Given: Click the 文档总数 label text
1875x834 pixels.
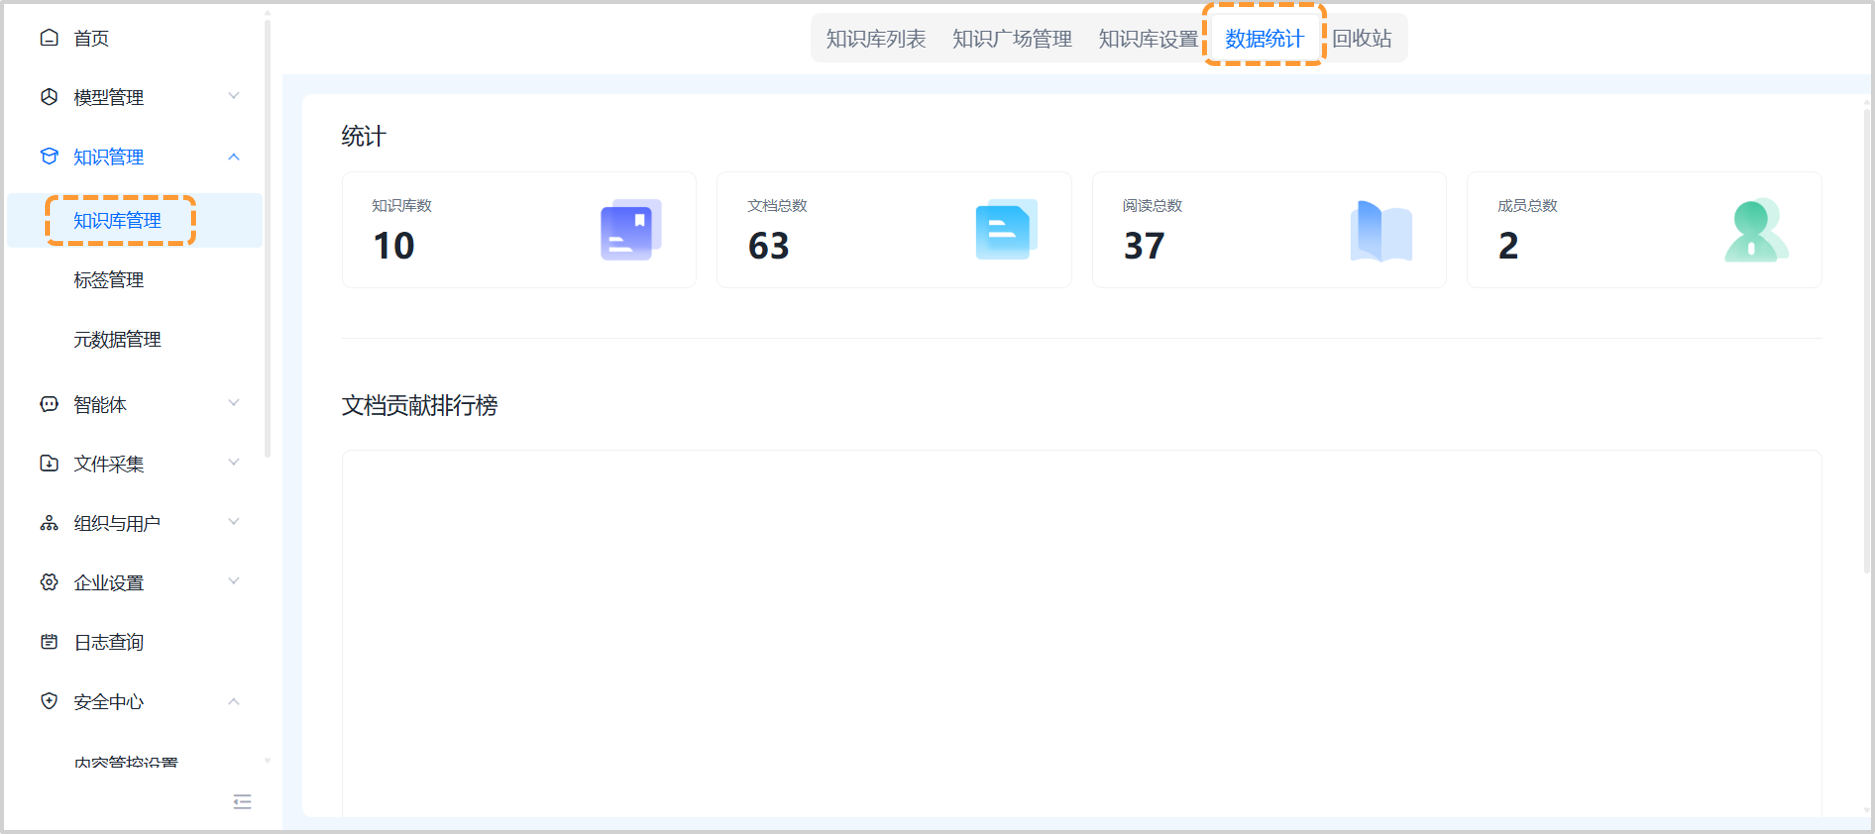Looking at the screenshot, I should [777, 205].
